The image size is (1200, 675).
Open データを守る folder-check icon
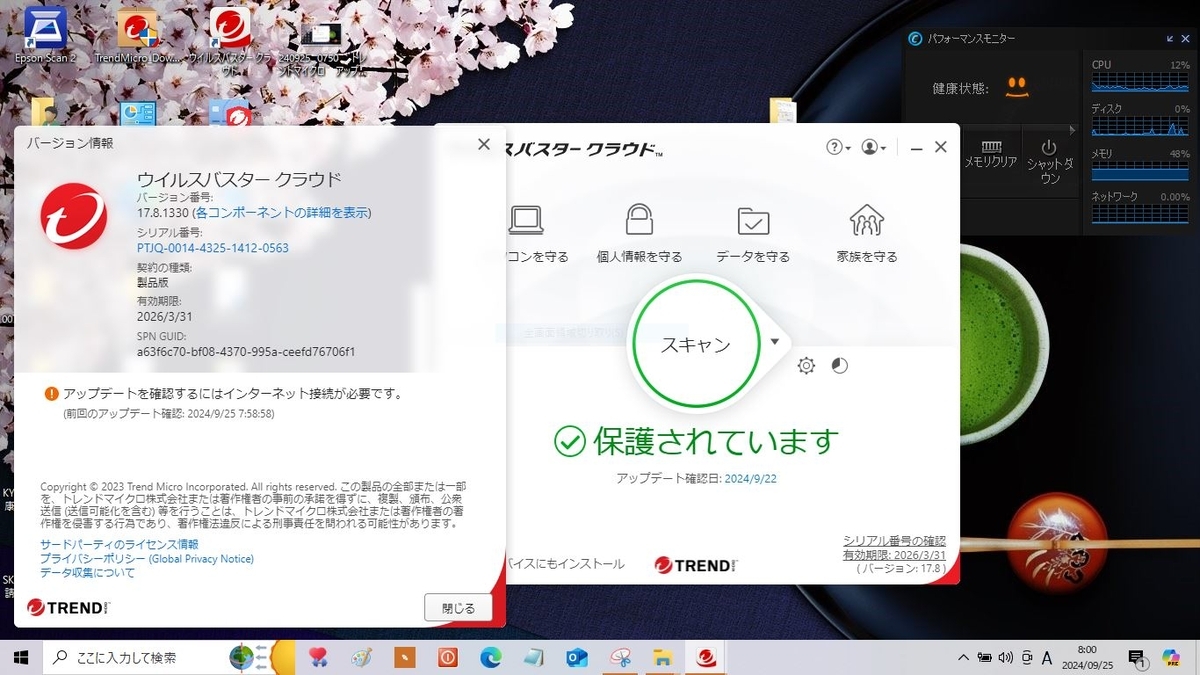(753, 220)
